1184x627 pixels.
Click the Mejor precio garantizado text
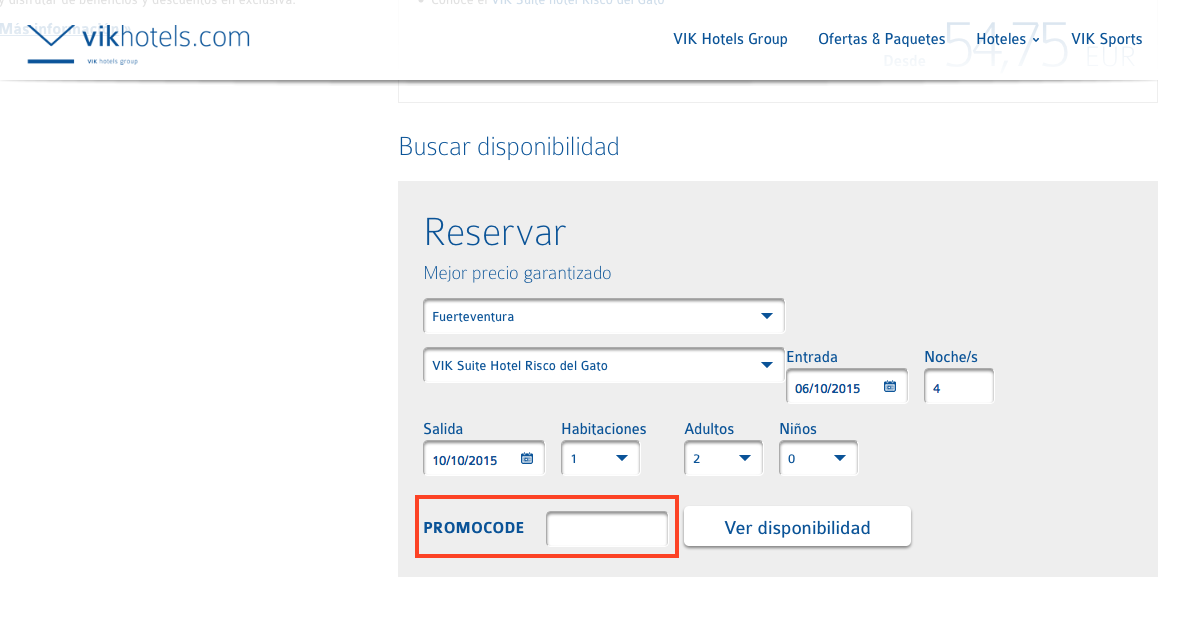coord(517,273)
